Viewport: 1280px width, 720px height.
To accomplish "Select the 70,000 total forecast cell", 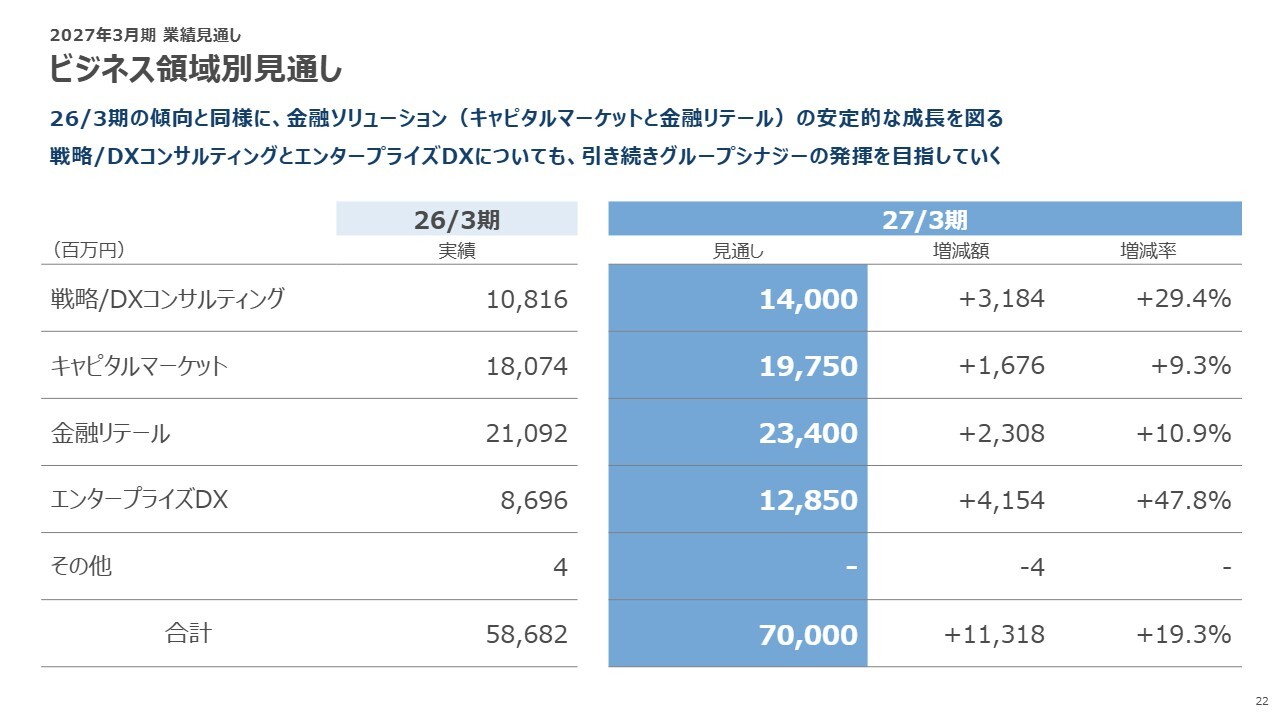I will coord(738,633).
